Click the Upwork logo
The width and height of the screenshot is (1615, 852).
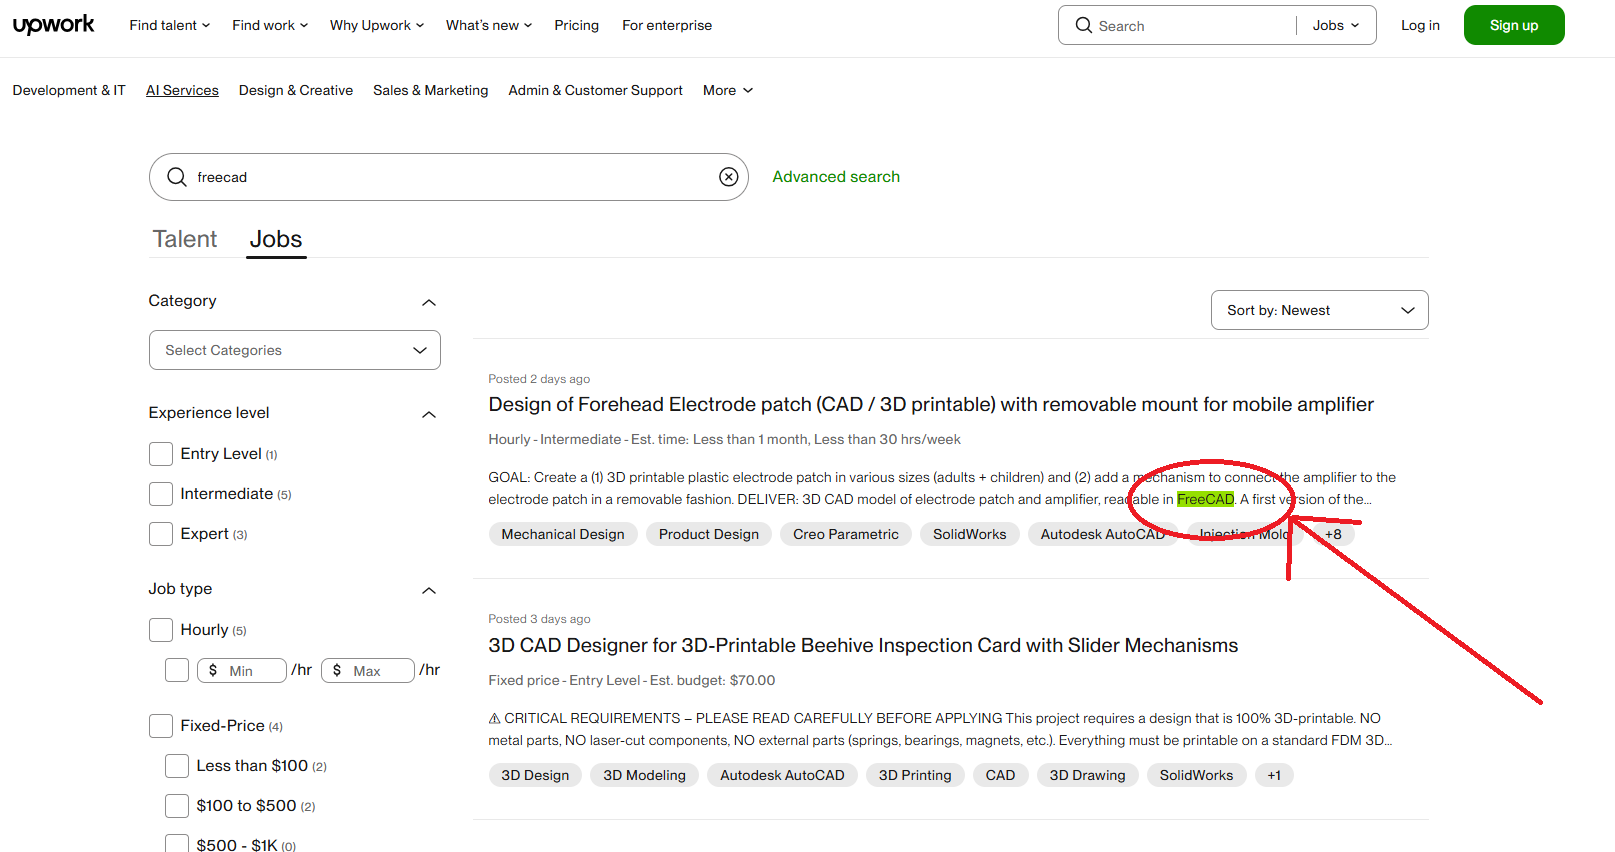pos(53,25)
